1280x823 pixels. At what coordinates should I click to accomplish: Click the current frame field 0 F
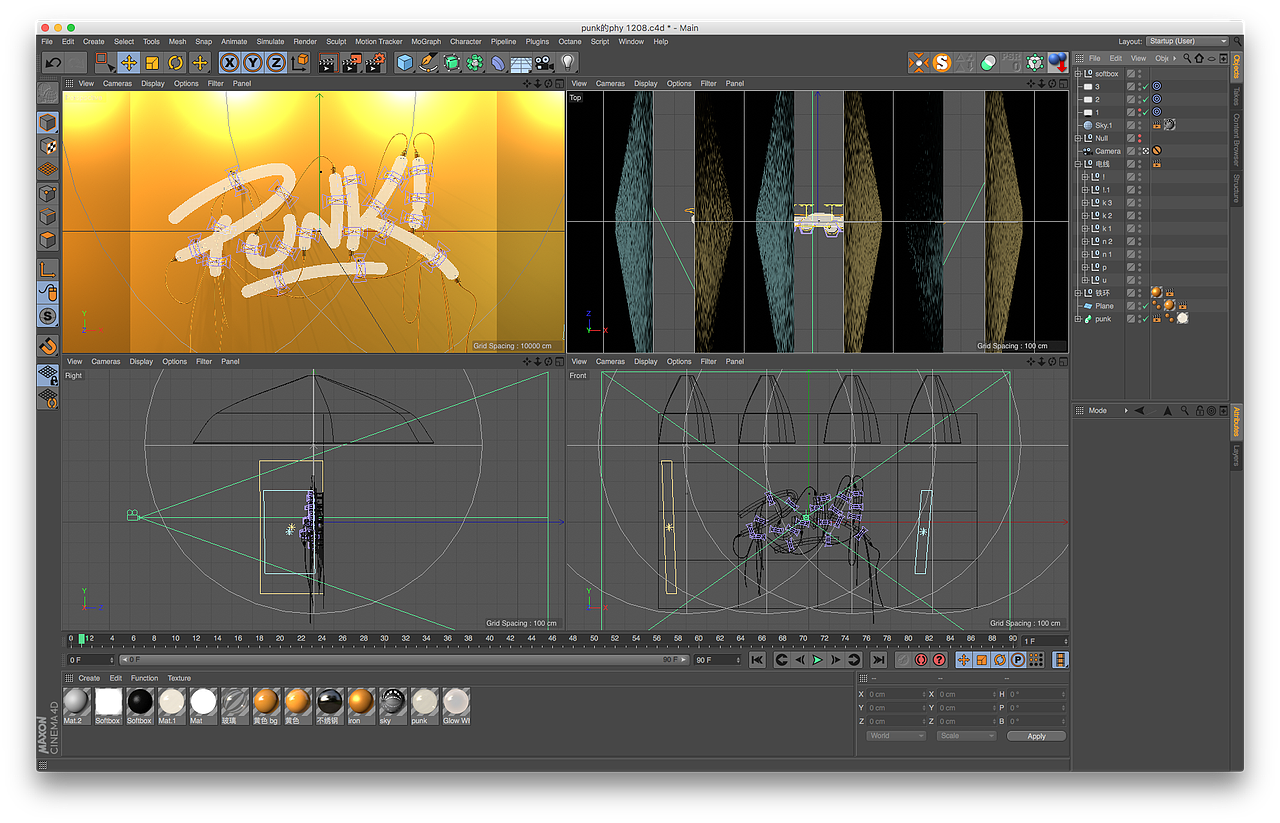coord(90,660)
